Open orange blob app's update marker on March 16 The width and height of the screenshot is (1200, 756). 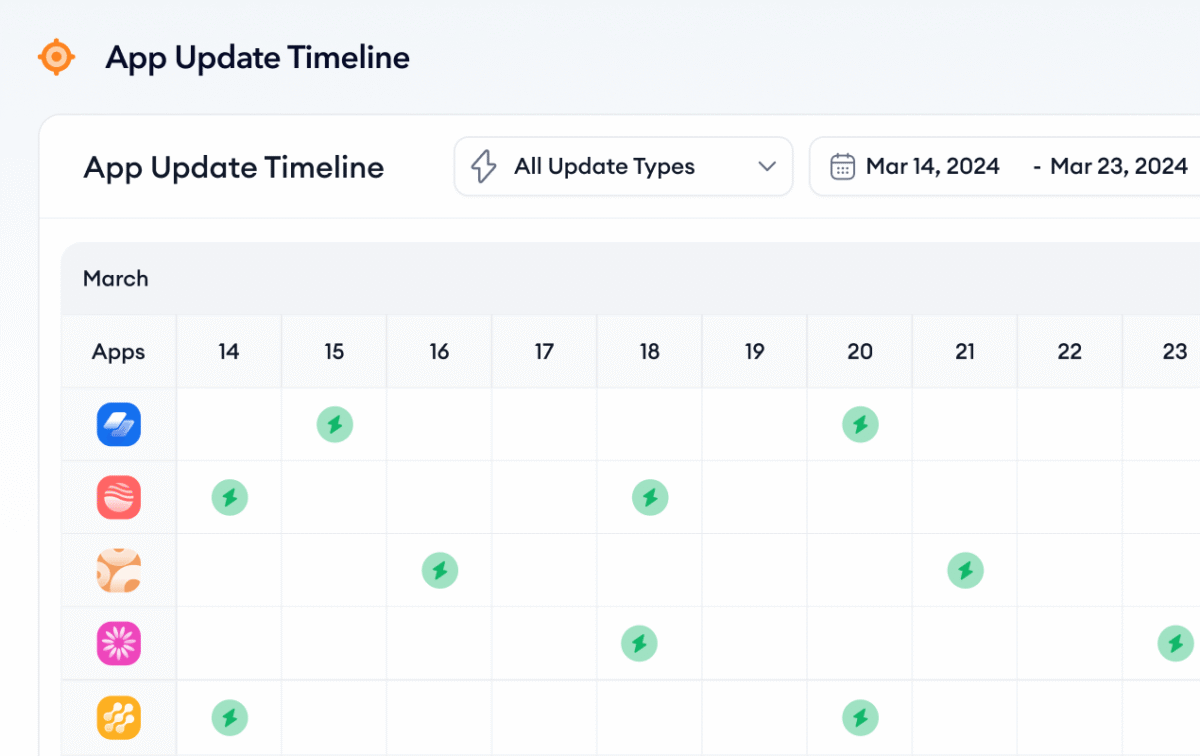(x=440, y=571)
